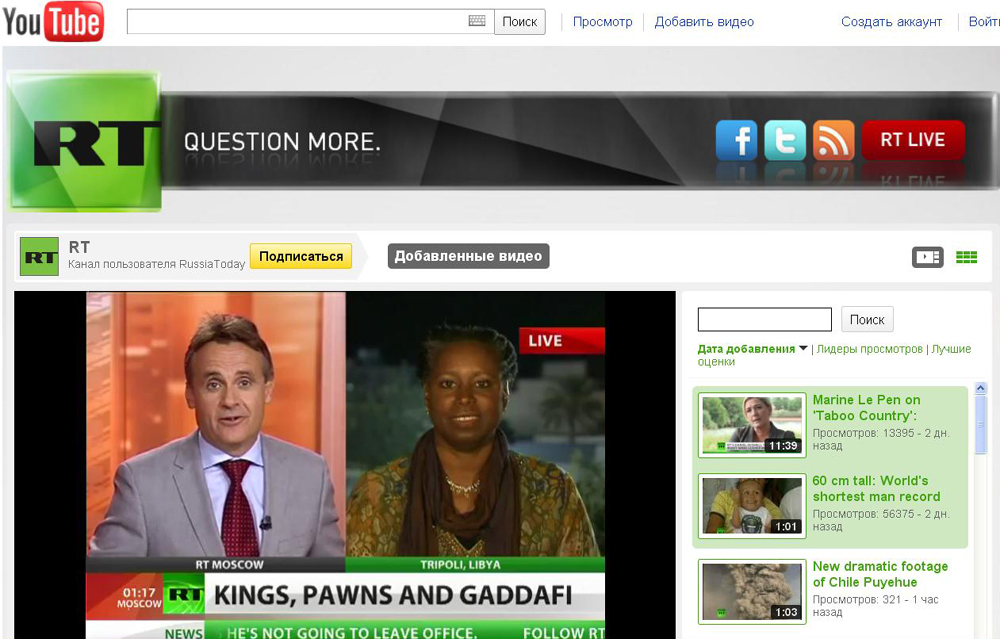
Task: Expand the Дата добавления sort dropdown
Action: [x=753, y=349]
